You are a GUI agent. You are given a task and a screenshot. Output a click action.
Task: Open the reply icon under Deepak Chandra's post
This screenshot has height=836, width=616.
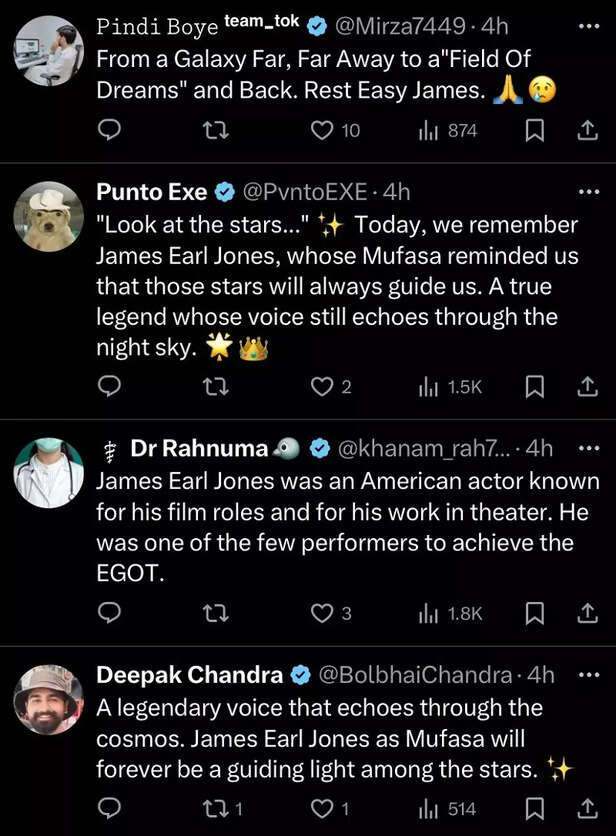[109, 808]
